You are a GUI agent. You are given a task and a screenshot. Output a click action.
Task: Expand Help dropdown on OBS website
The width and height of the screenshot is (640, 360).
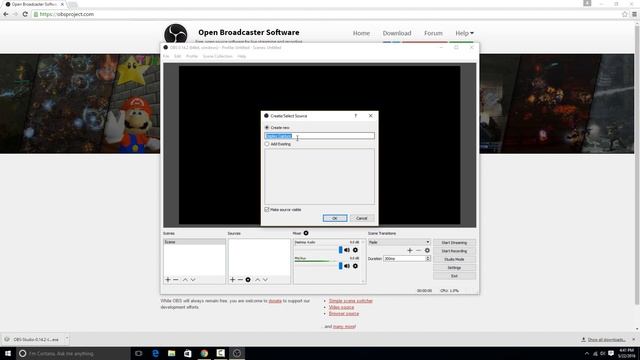(464, 33)
